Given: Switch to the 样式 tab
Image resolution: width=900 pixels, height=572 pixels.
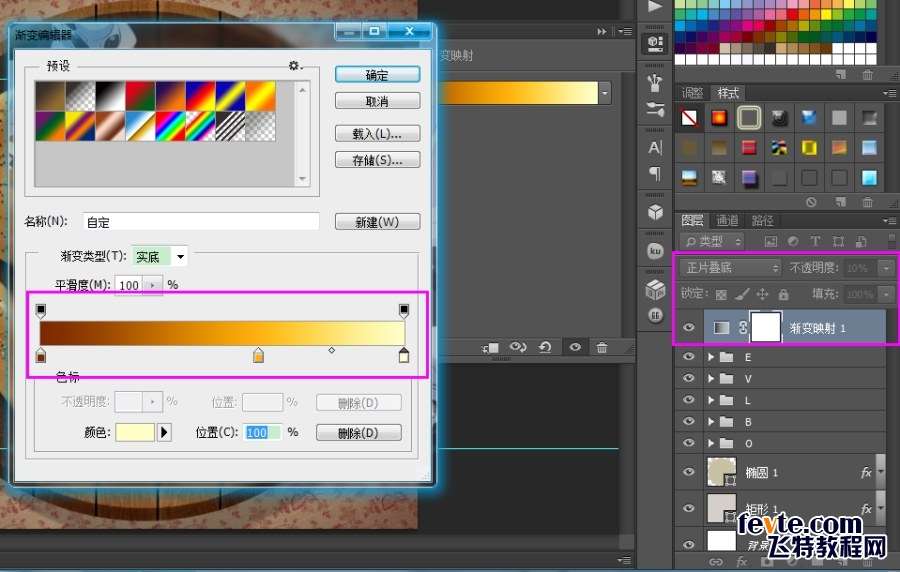Looking at the screenshot, I should pyautogui.click(x=728, y=92).
